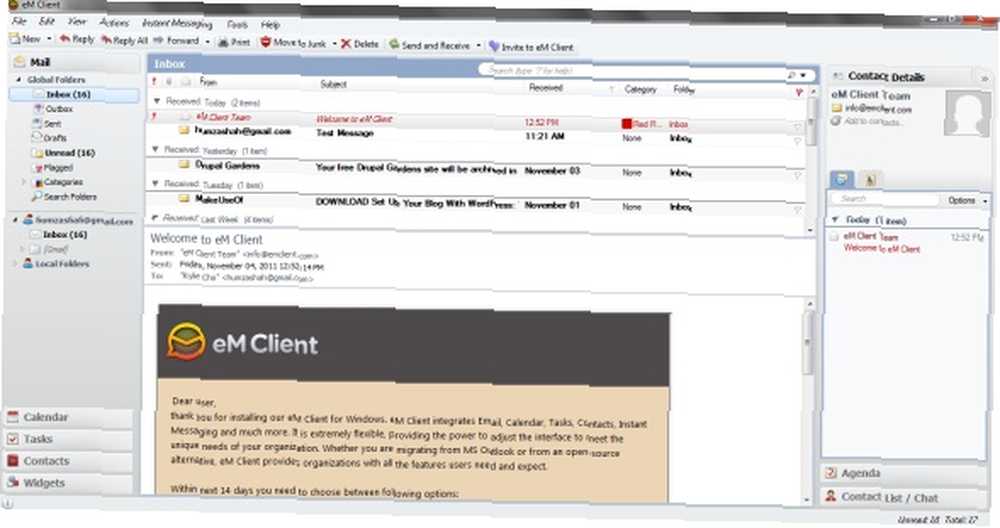The height and width of the screenshot is (528, 1000).
Task: Open the Drupal Gardens email row
Action: [475, 169]
